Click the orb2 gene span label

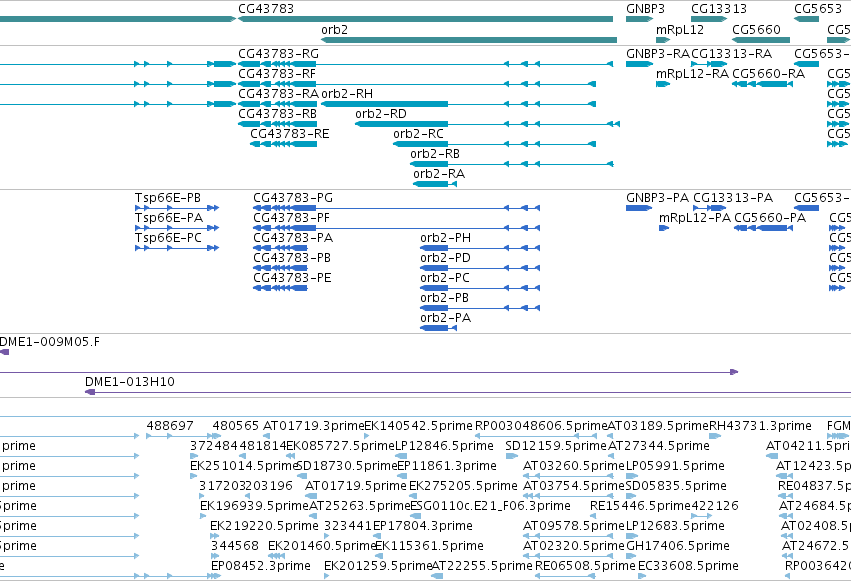[334, 30]
